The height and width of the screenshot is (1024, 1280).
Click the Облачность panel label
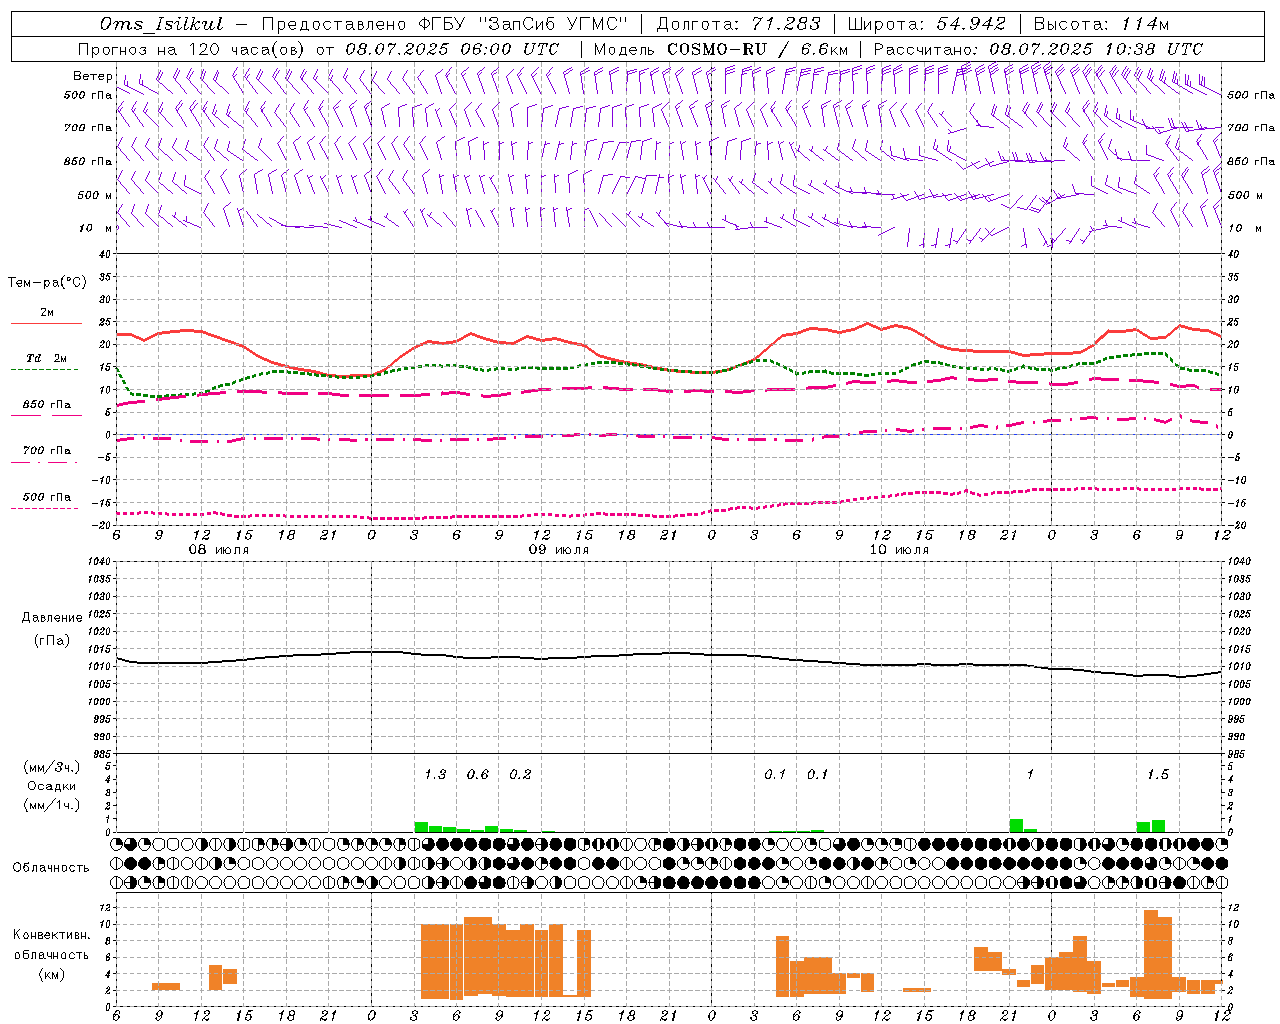pos(51,868)
